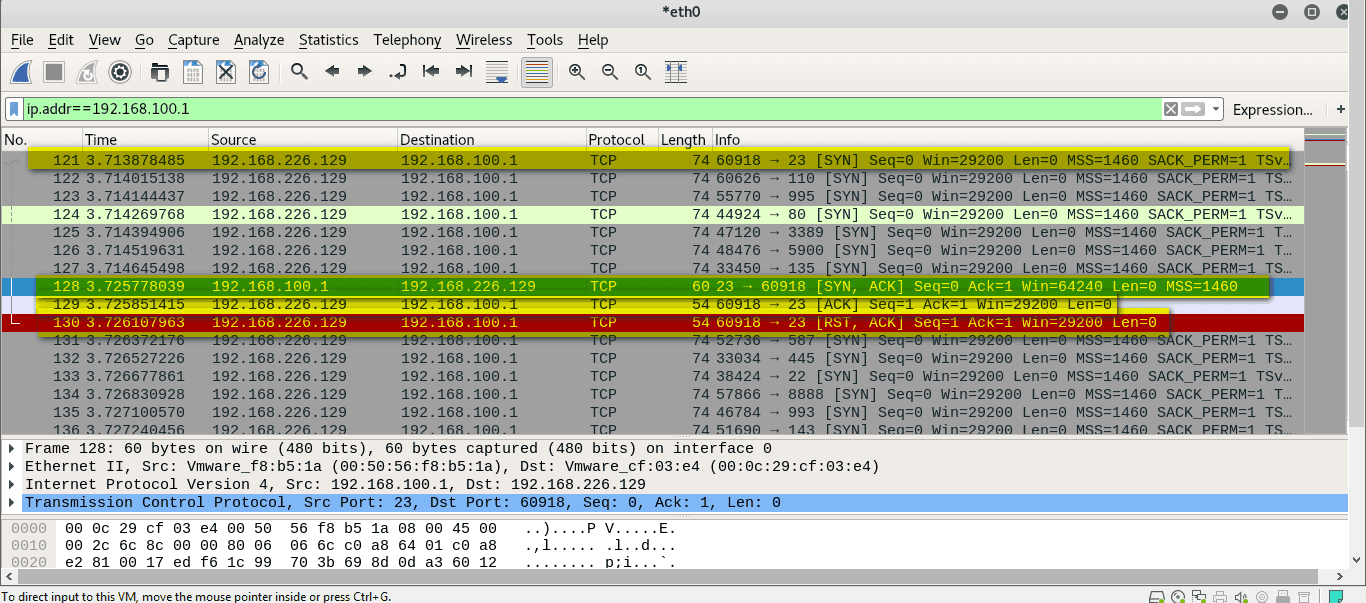1366x603 pixels.
Task: Open the Statistics menu
Action: point(328,40)
